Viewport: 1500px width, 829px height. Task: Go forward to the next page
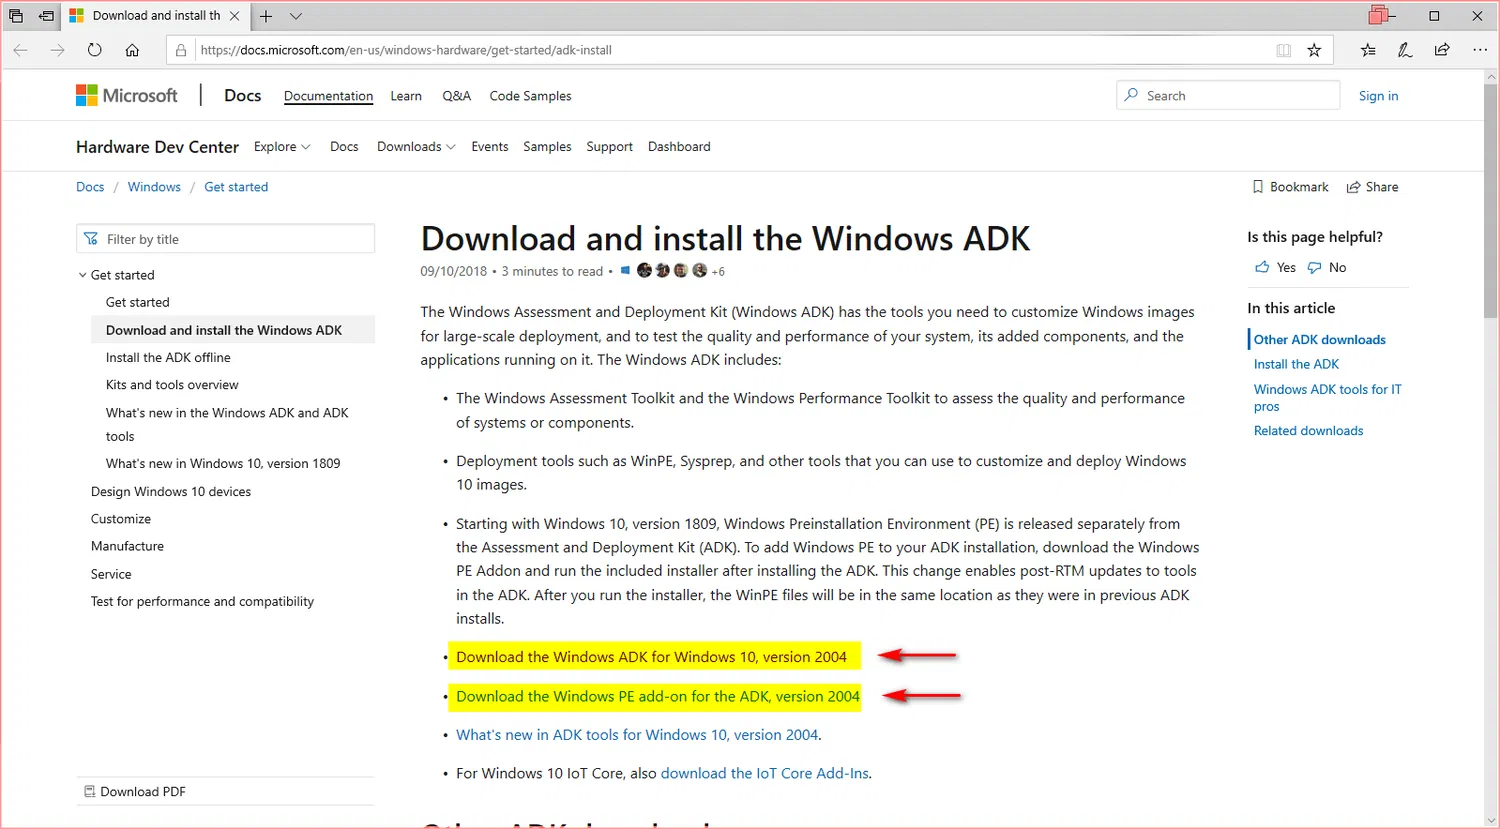coord(57,50)
